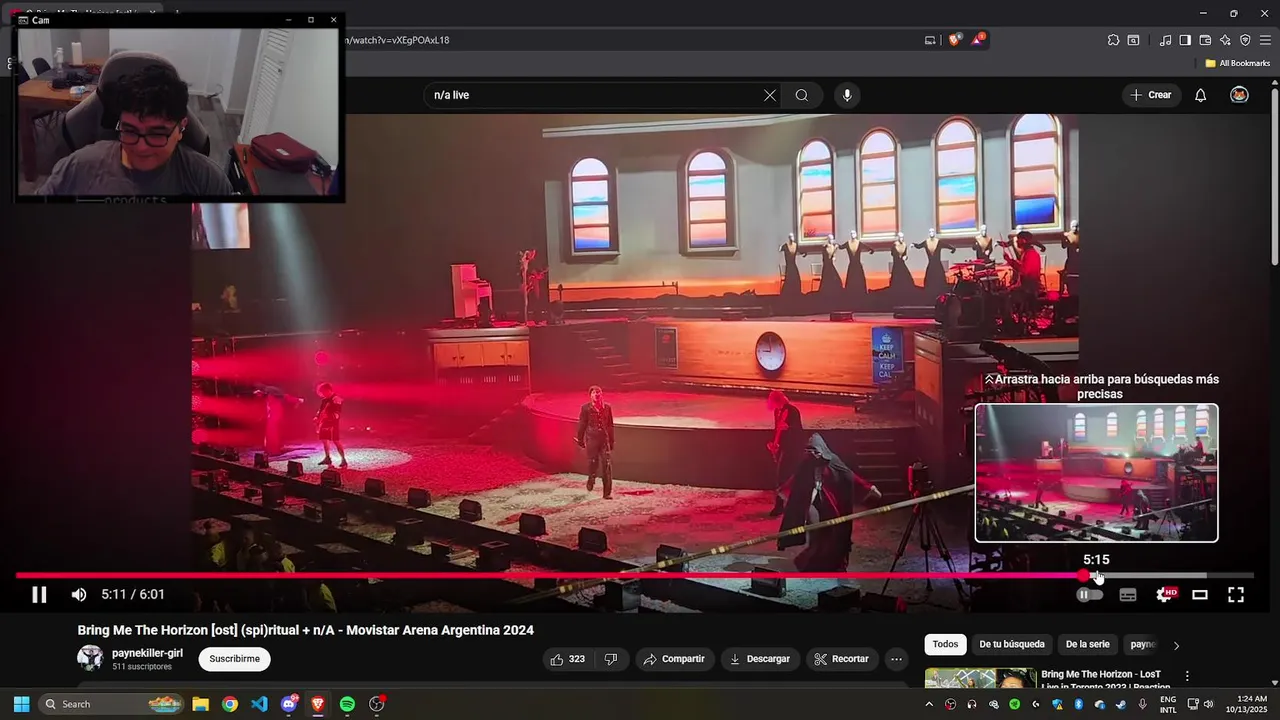Image resolution: width=1280 pixels, height=720 pixels.
Task: Open YouTube notifications bell
Action: [1201, 95]
